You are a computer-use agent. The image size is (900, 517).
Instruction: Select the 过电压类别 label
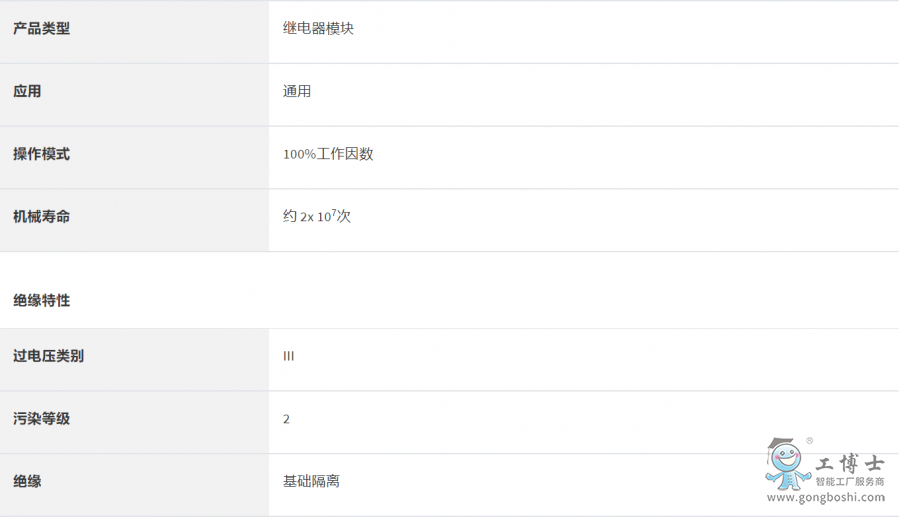tap(48, 356)
